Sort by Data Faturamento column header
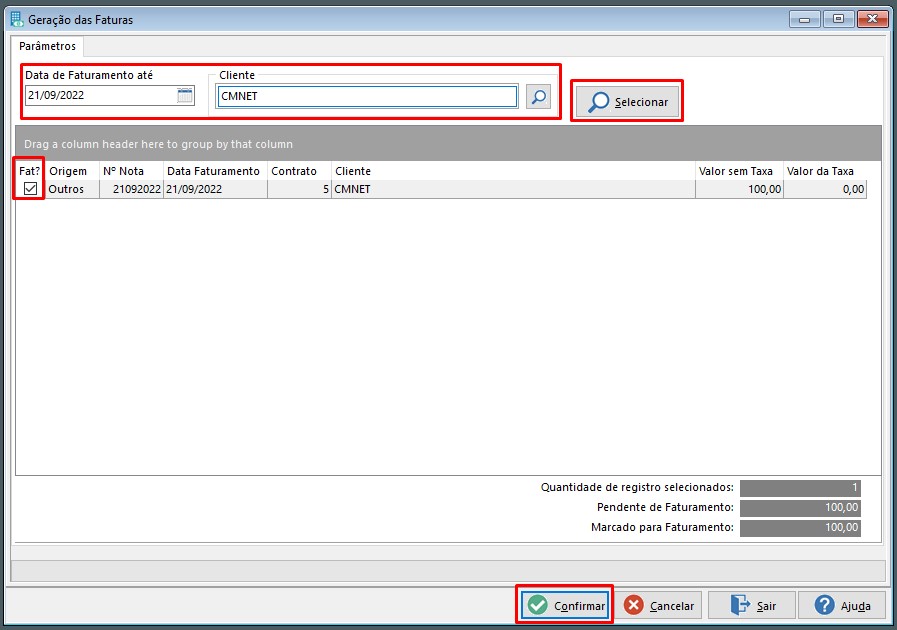The image size is (897, 630). coord(213,171)
